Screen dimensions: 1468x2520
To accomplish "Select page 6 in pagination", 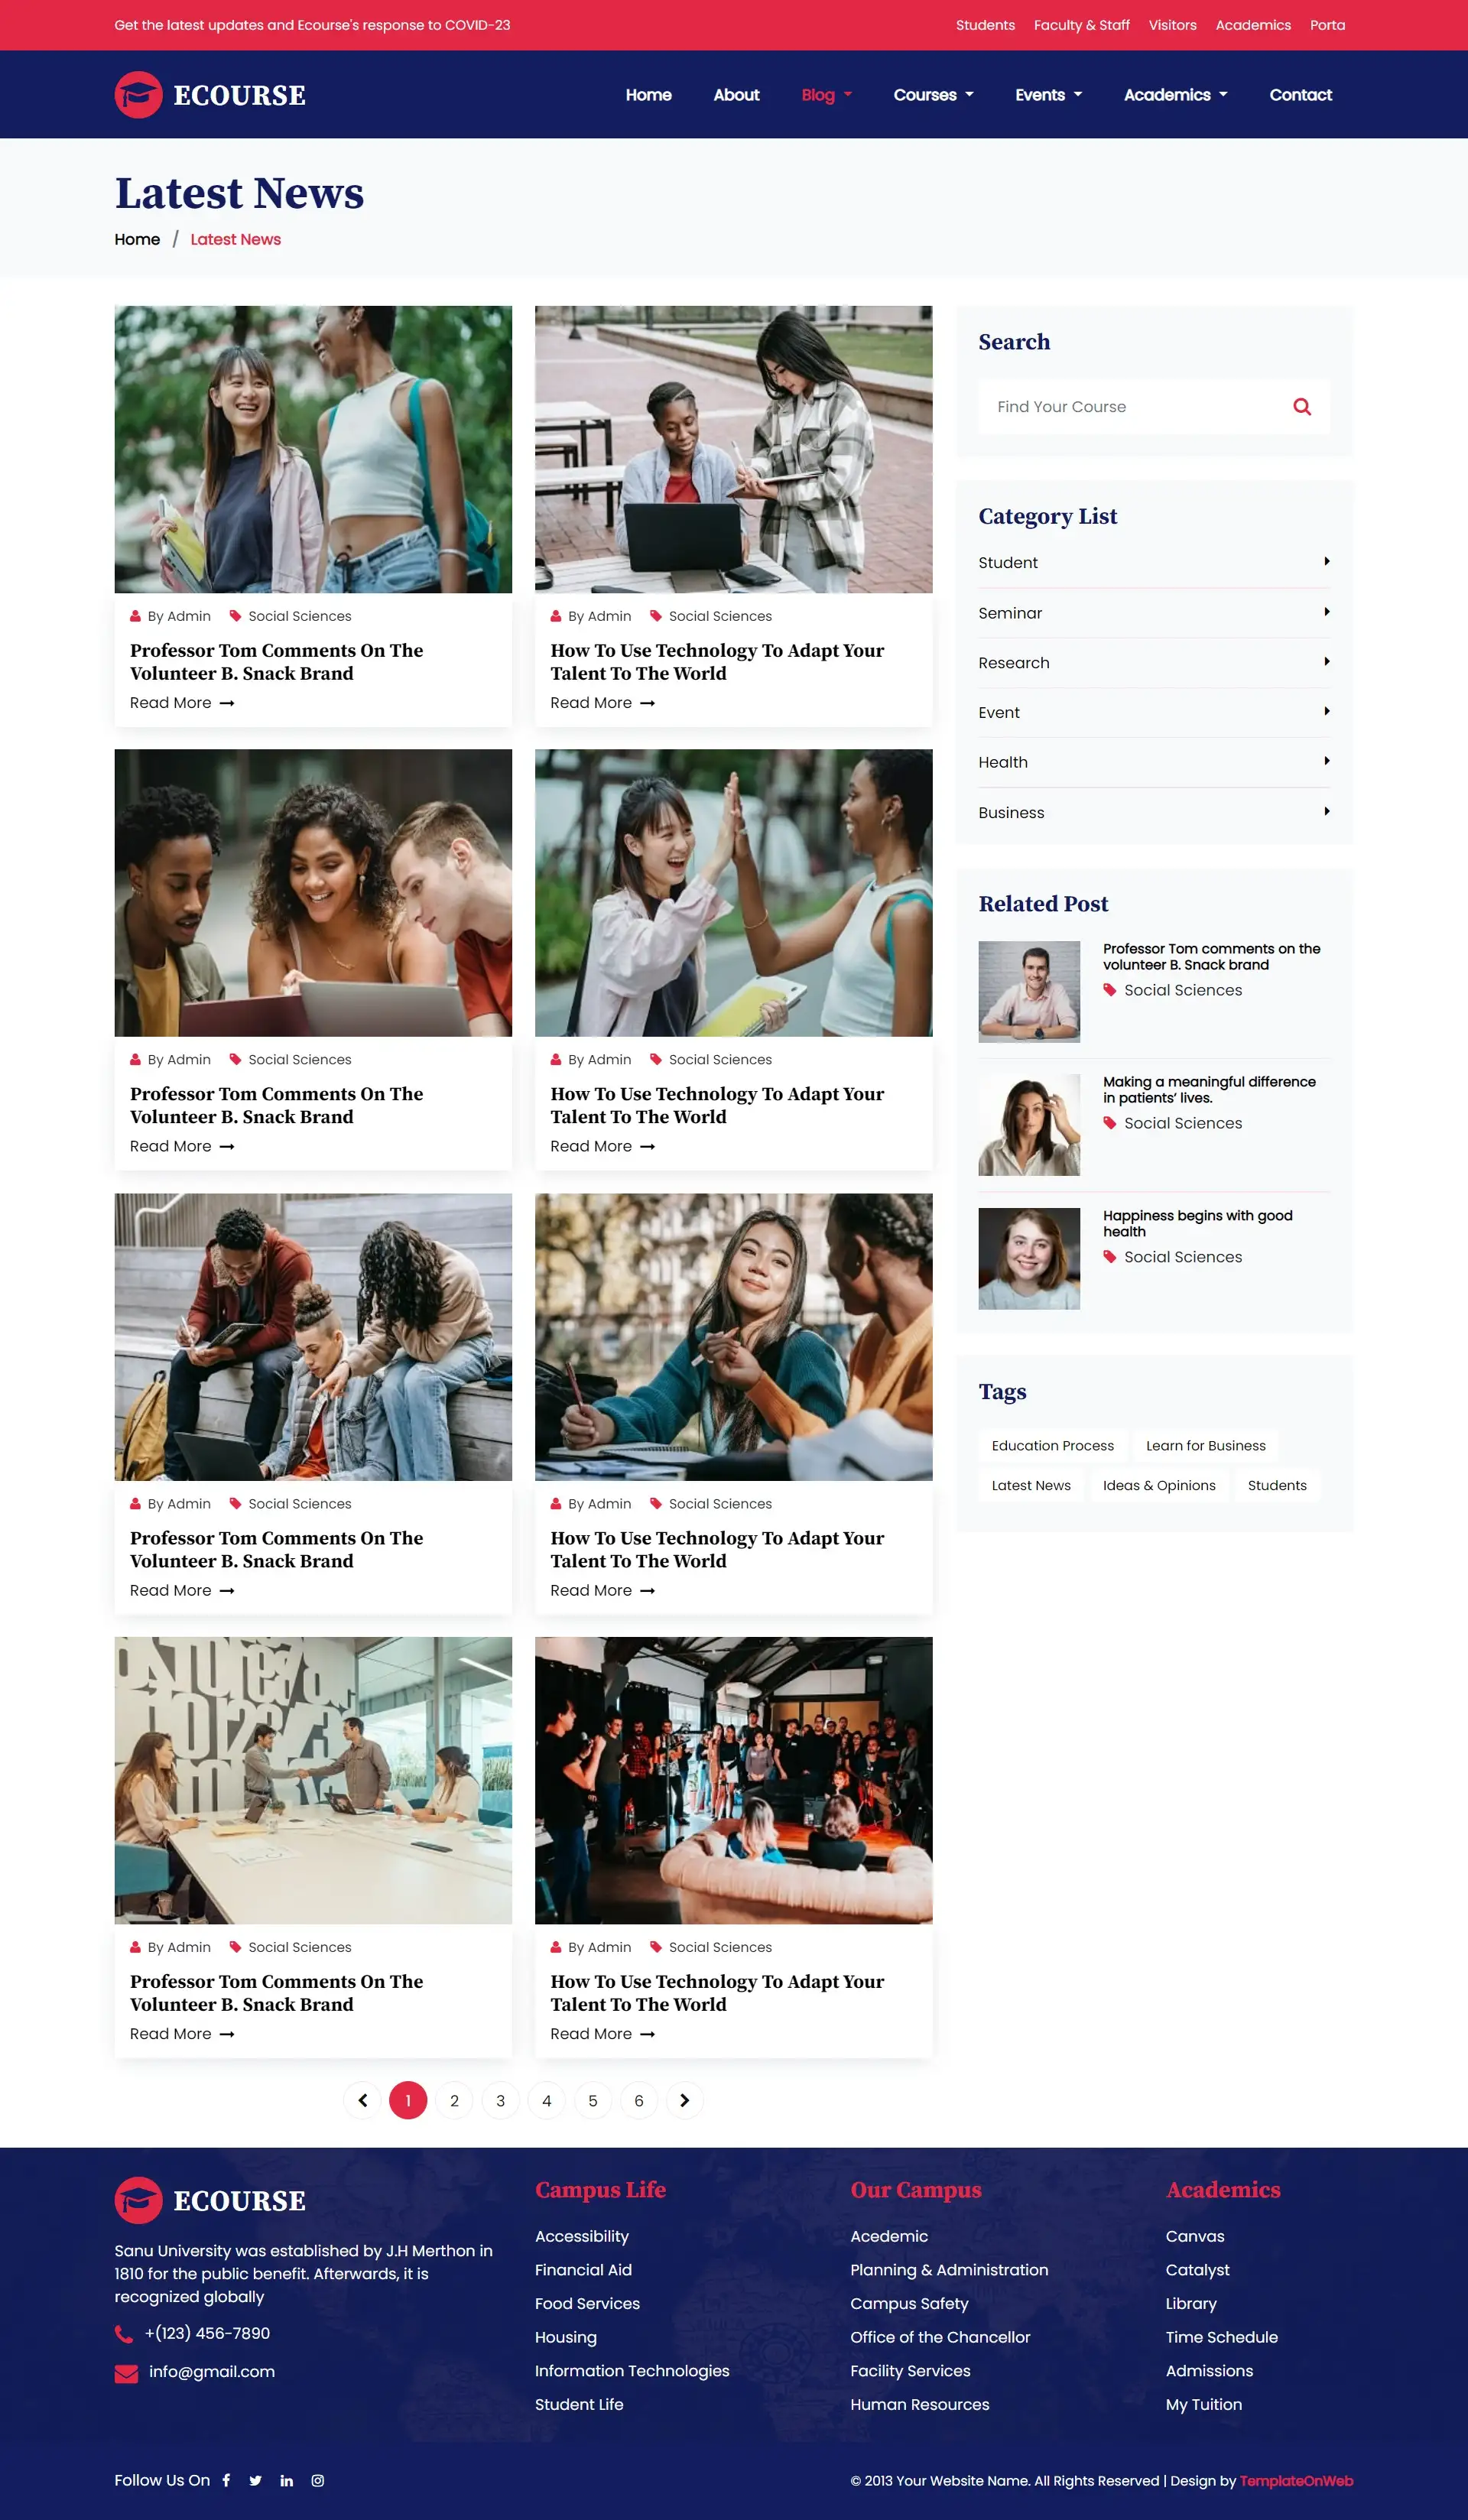I will click(638, 2100).
